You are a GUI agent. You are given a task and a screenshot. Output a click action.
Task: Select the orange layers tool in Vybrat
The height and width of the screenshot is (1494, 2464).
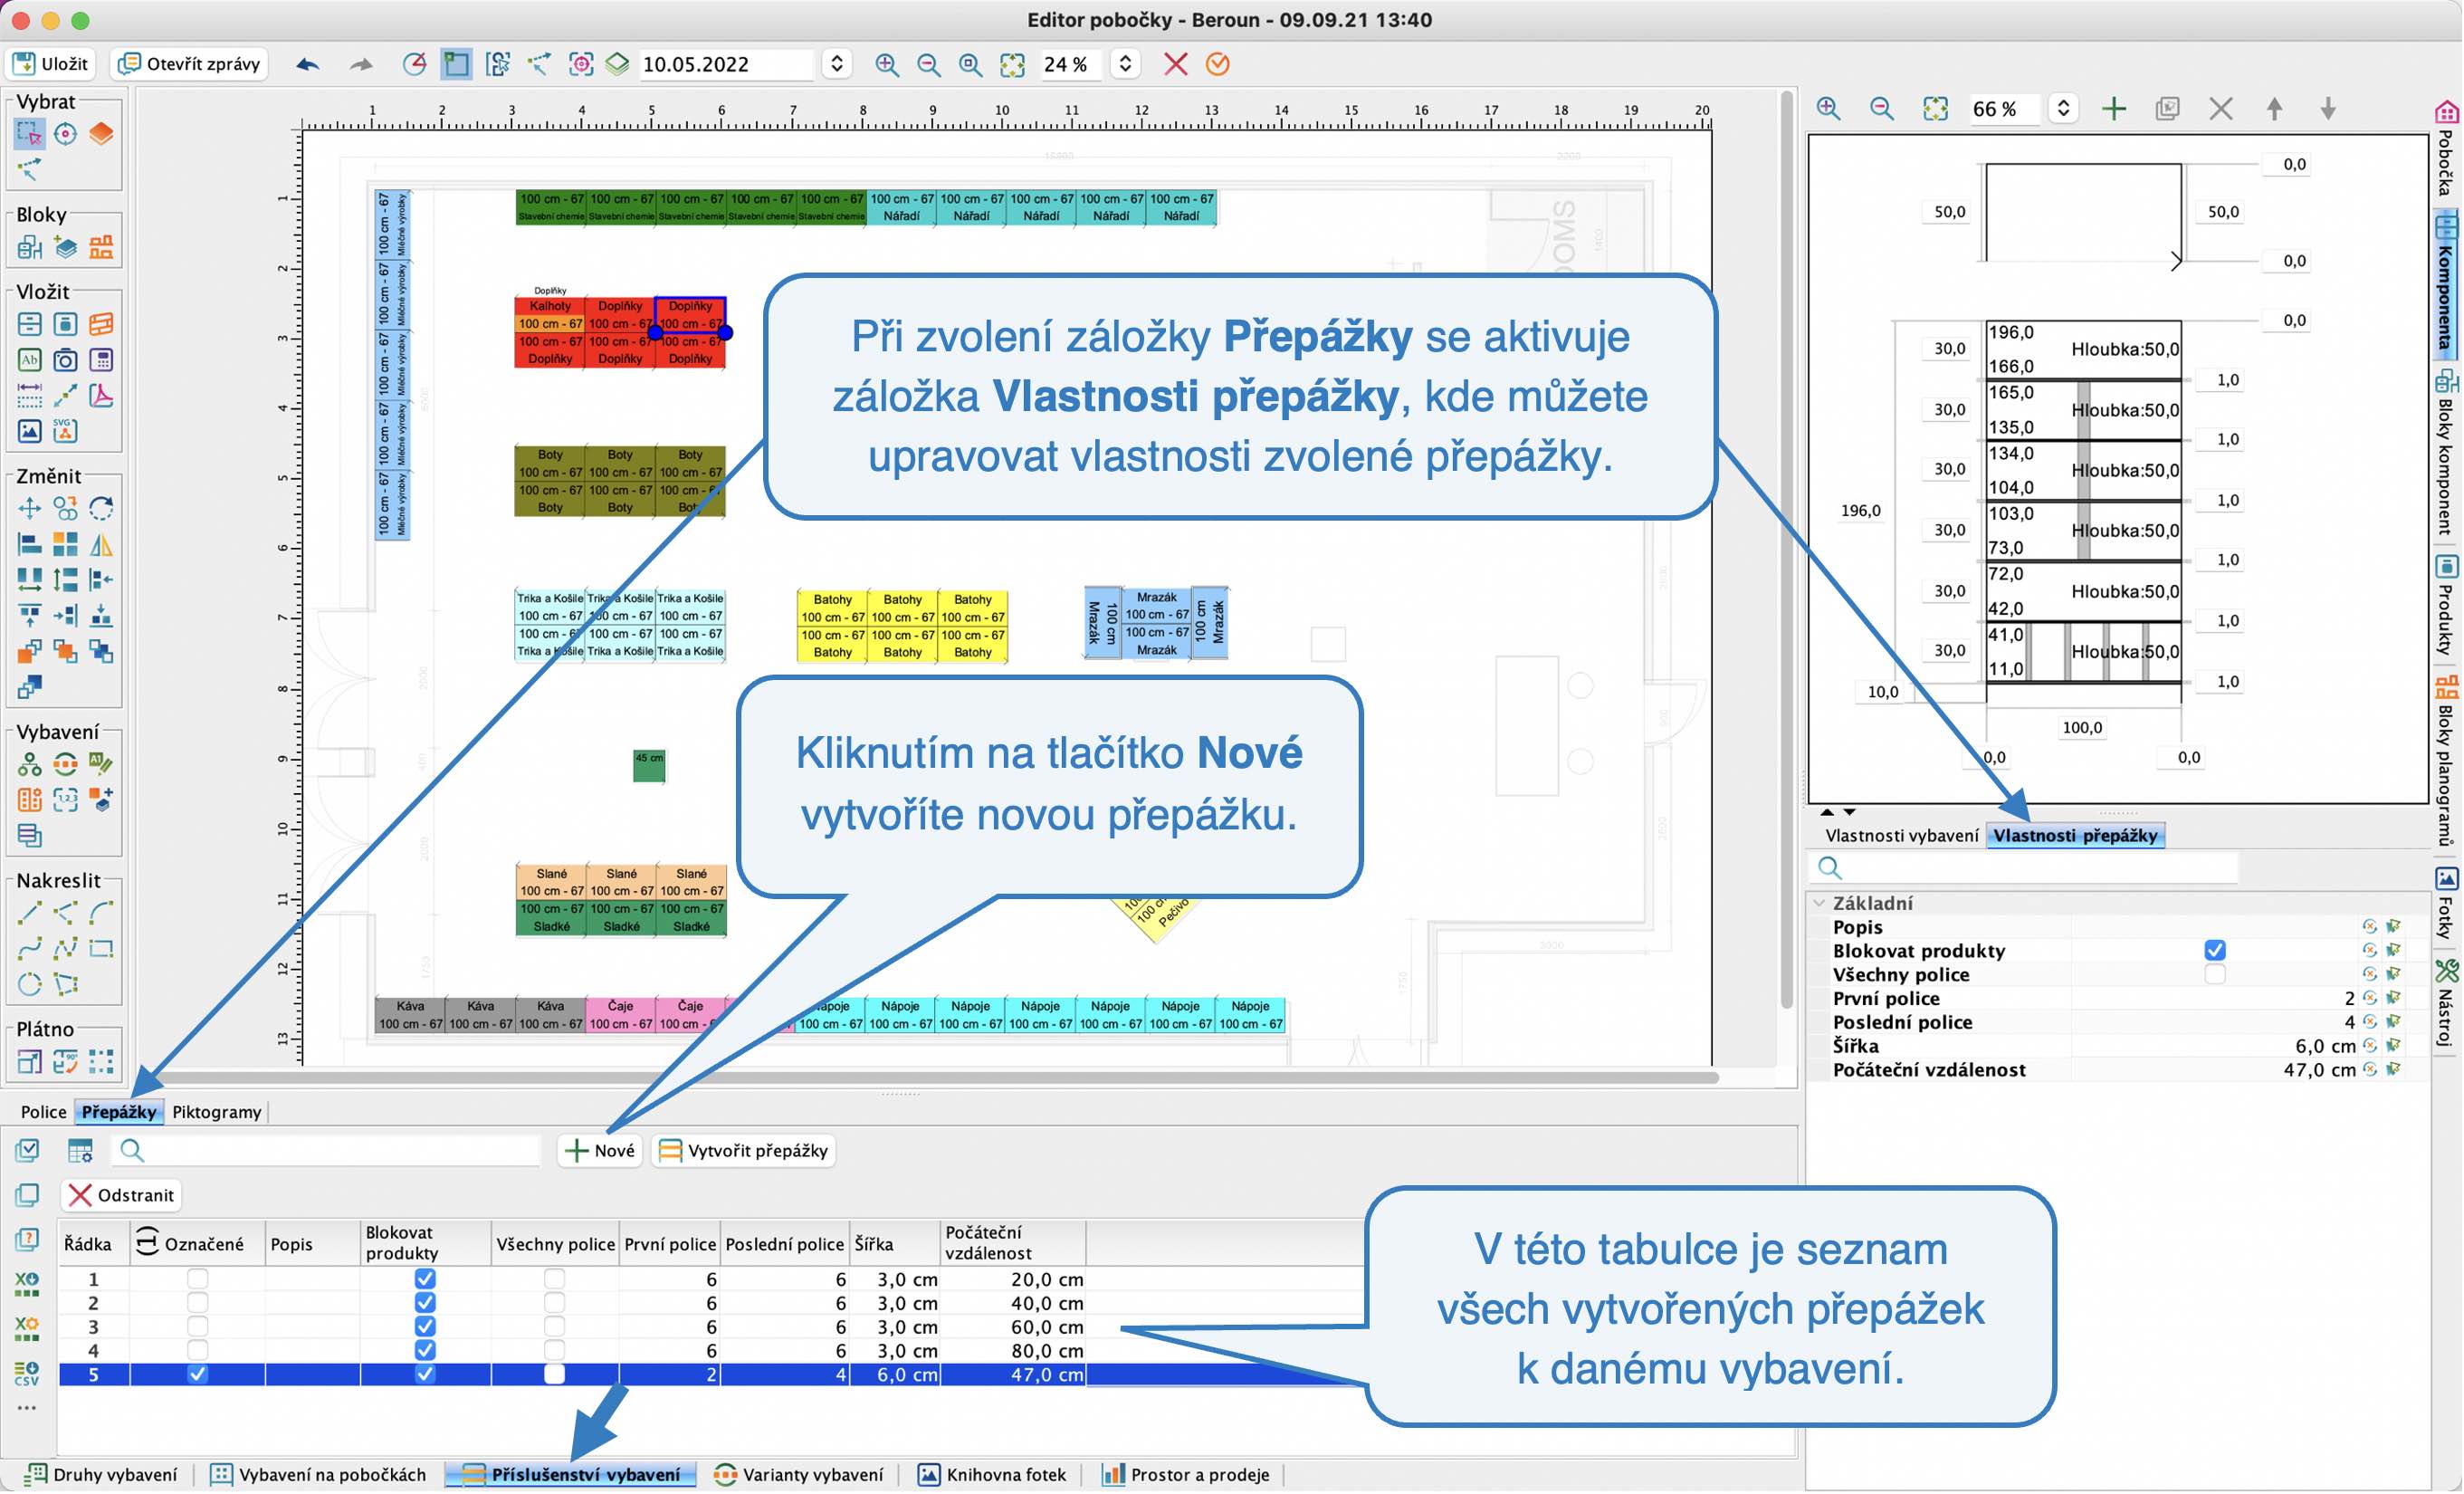(x=101, y=133)
